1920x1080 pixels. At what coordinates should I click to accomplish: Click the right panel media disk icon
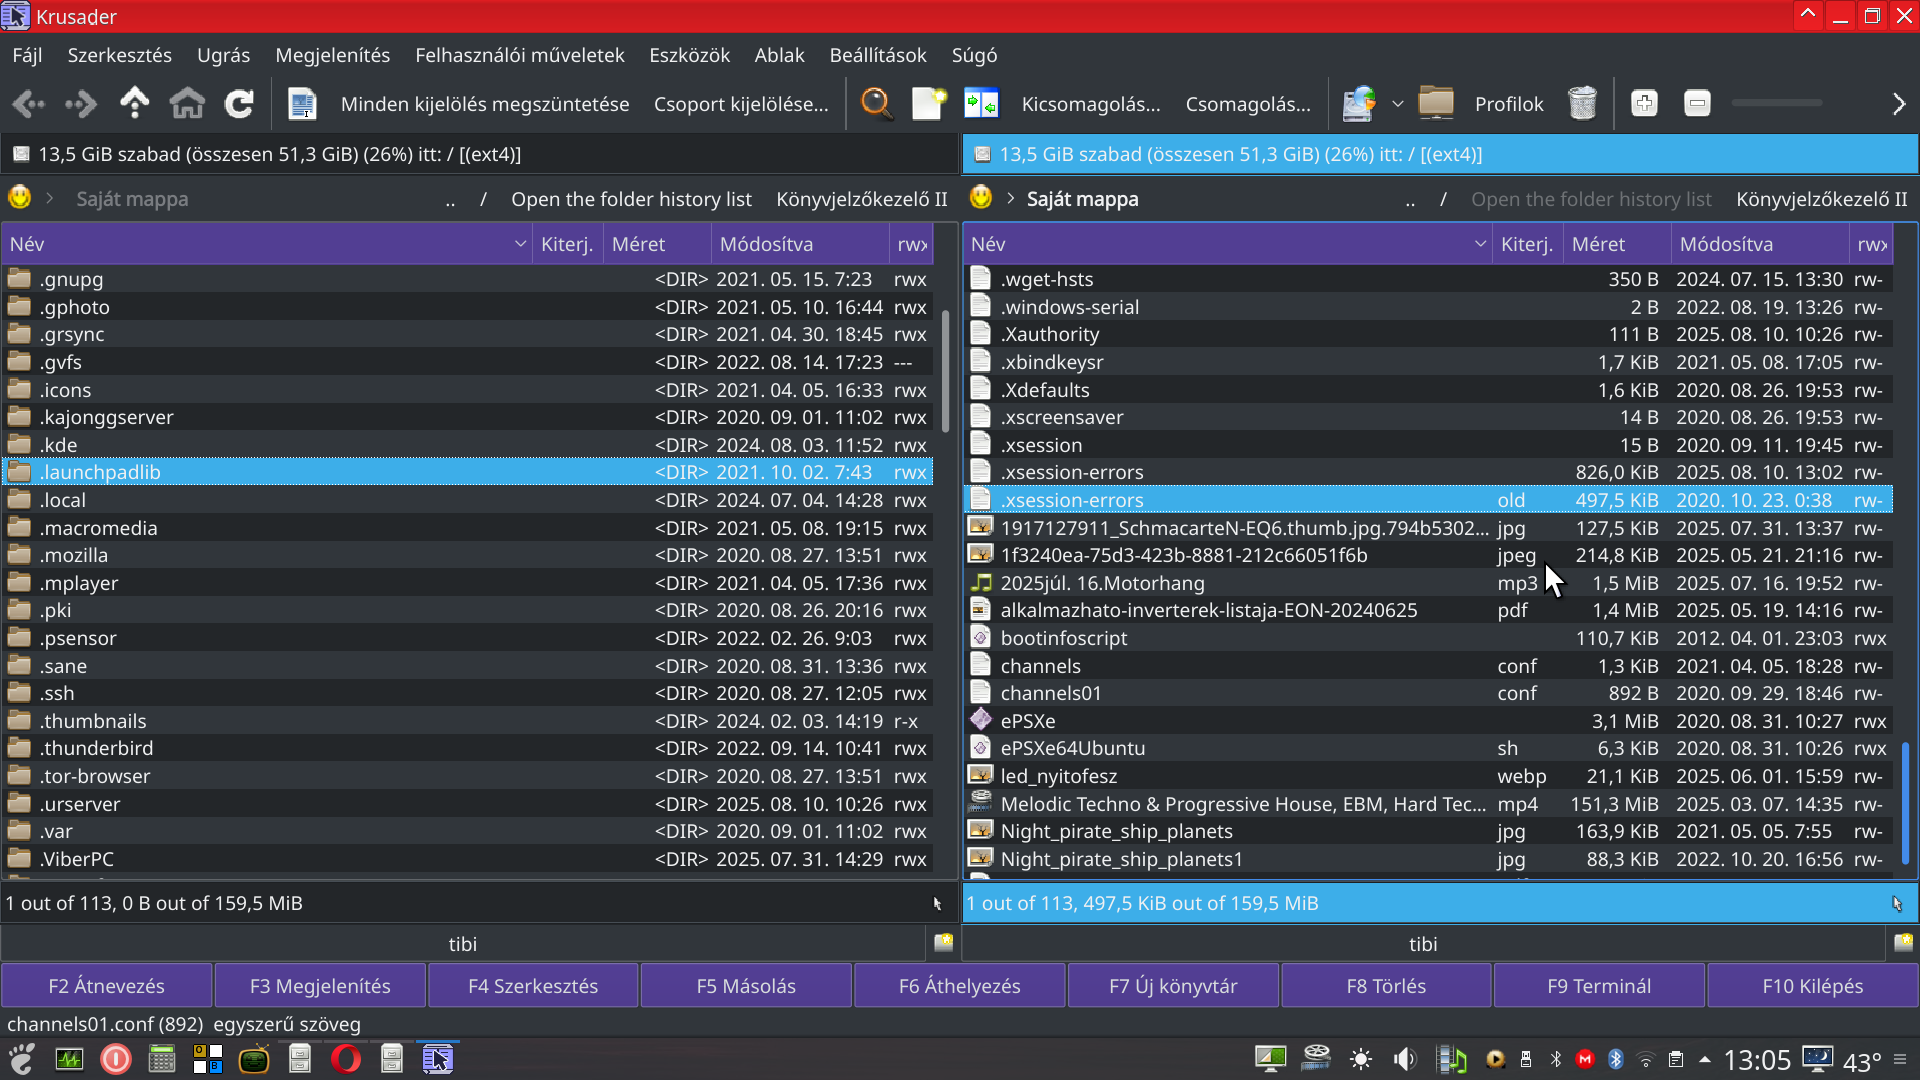click(982, 154)
